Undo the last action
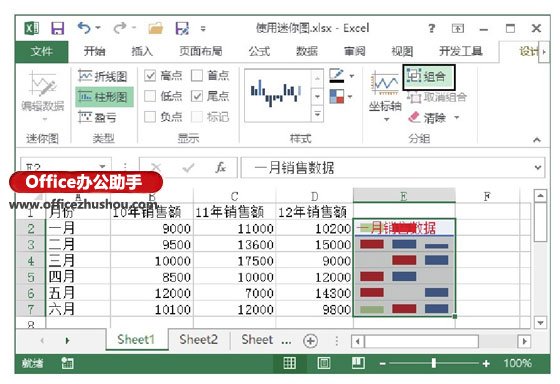 click(x=84, y=28)
